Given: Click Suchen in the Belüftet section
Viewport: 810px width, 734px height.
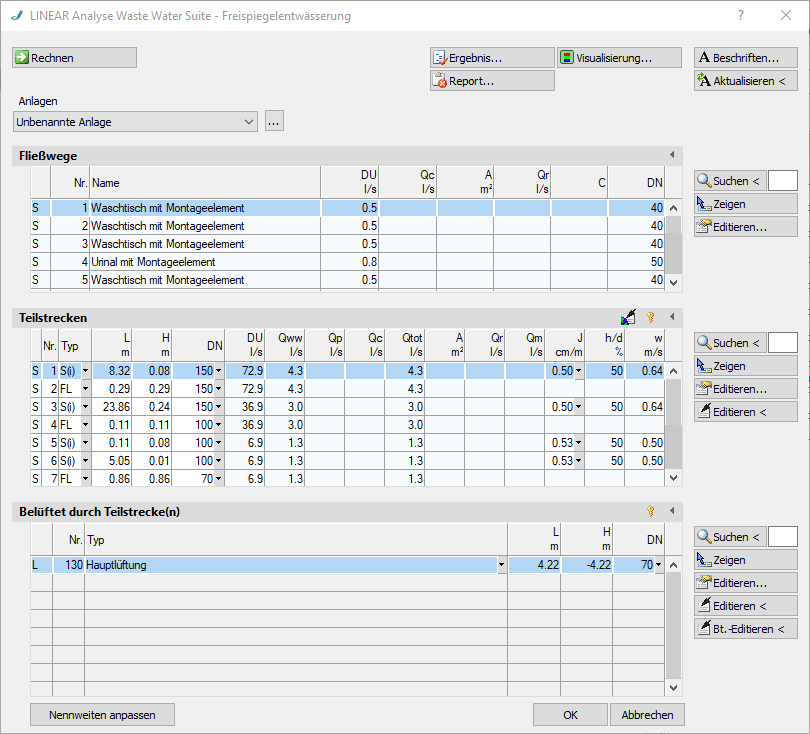Looking at the screenshot, I should point(729,537).
